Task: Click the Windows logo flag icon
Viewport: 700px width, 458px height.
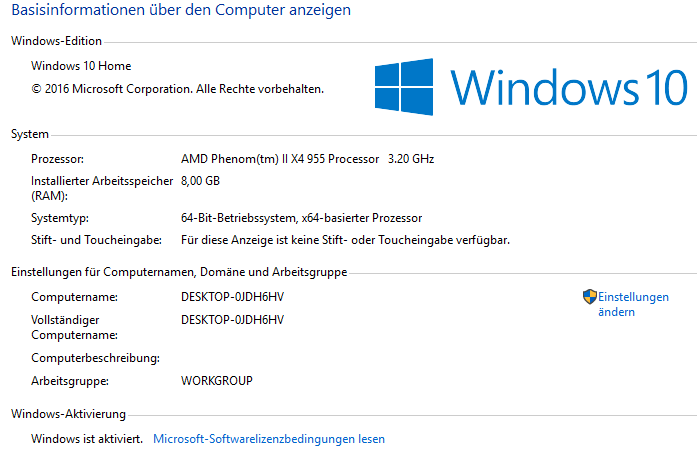Action: [x=404, y=87]
